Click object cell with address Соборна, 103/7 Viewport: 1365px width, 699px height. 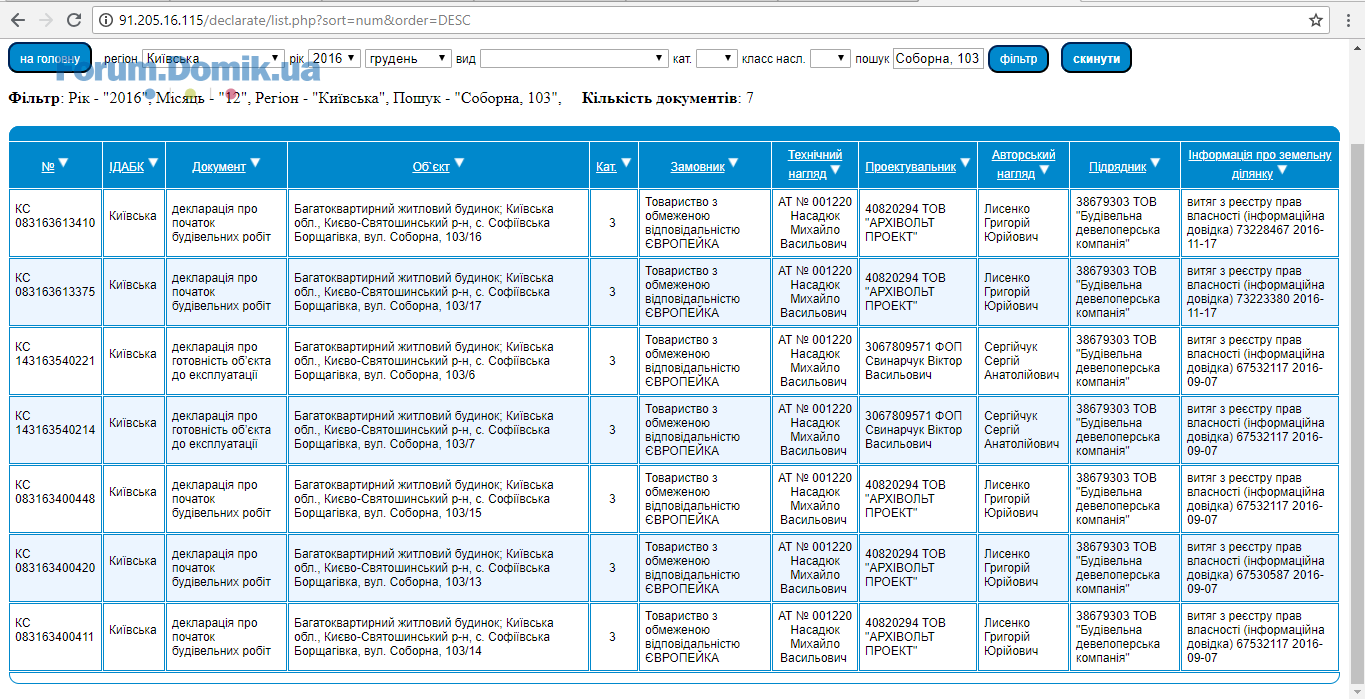pyautogui.click(x=438, y=430)
